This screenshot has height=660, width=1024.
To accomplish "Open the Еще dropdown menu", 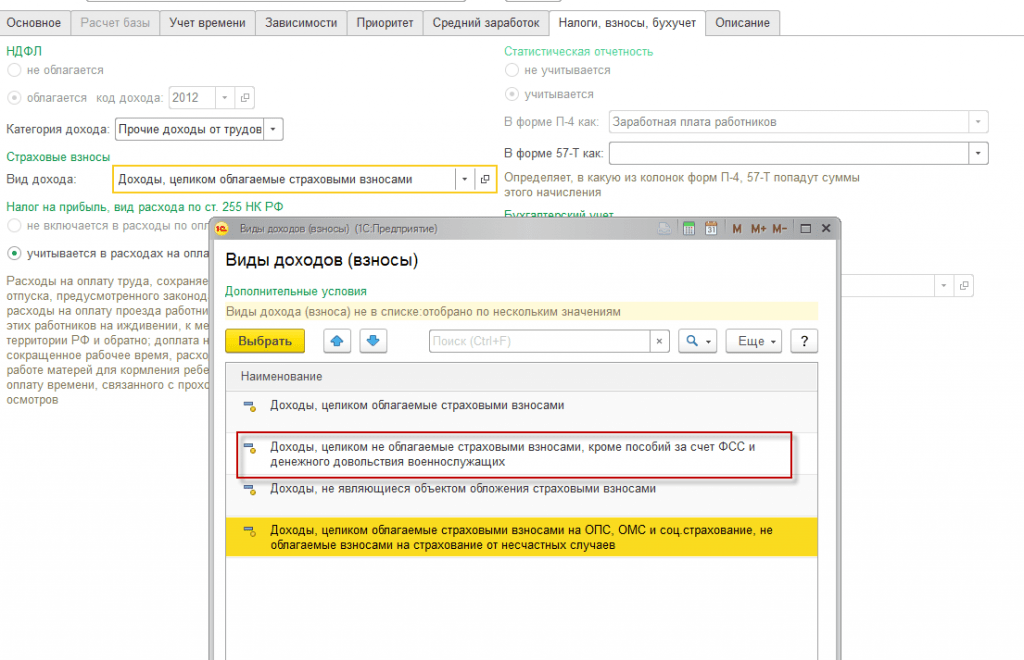I will click(x=757, y=341).
